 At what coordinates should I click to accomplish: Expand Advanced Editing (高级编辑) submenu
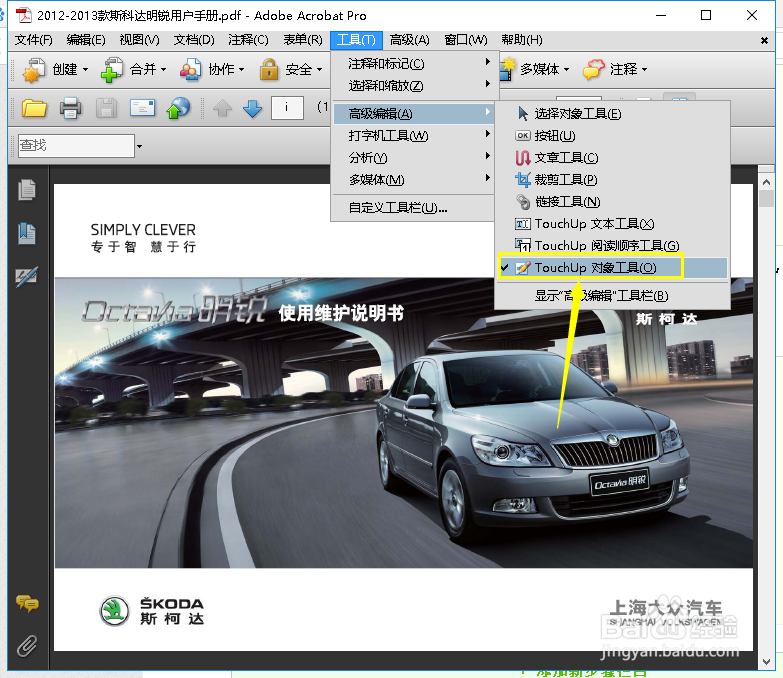pyautogui.click(x=414, y=114)
